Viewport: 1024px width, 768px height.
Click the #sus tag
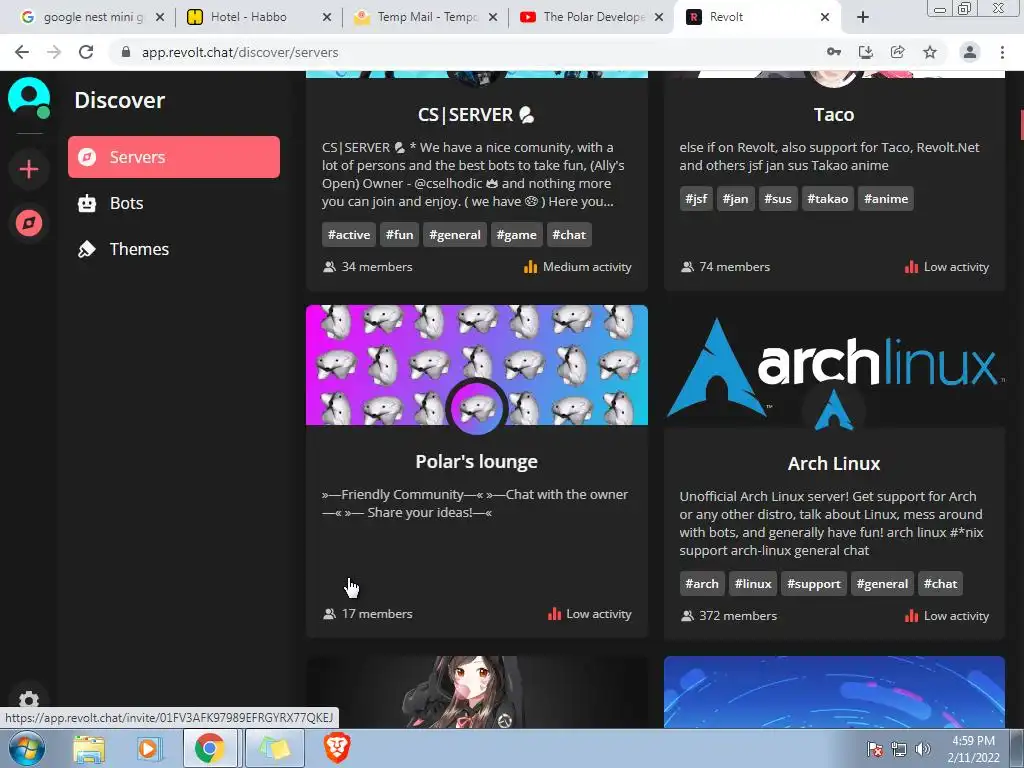[x=778, y=199]
